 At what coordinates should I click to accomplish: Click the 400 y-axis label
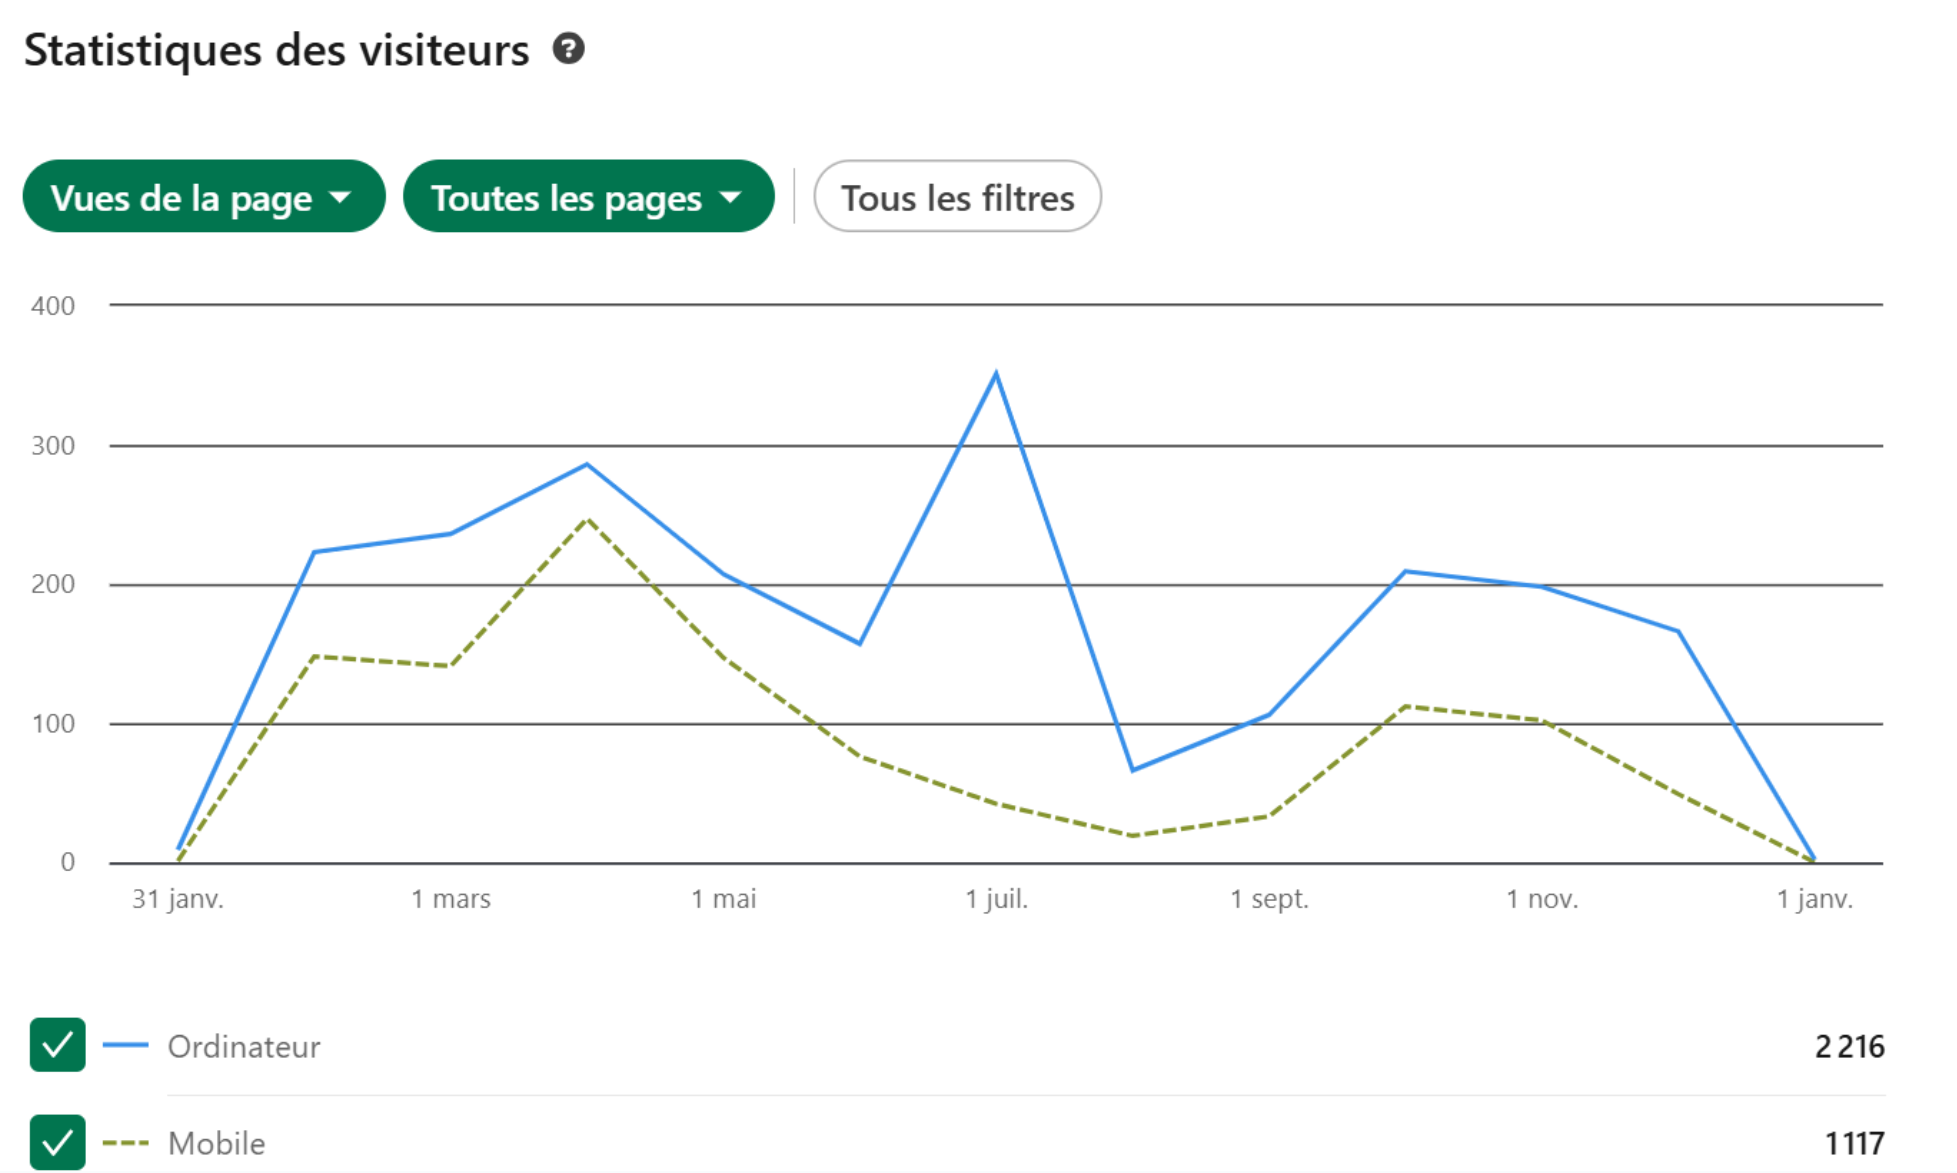click(x=53, y=306)
